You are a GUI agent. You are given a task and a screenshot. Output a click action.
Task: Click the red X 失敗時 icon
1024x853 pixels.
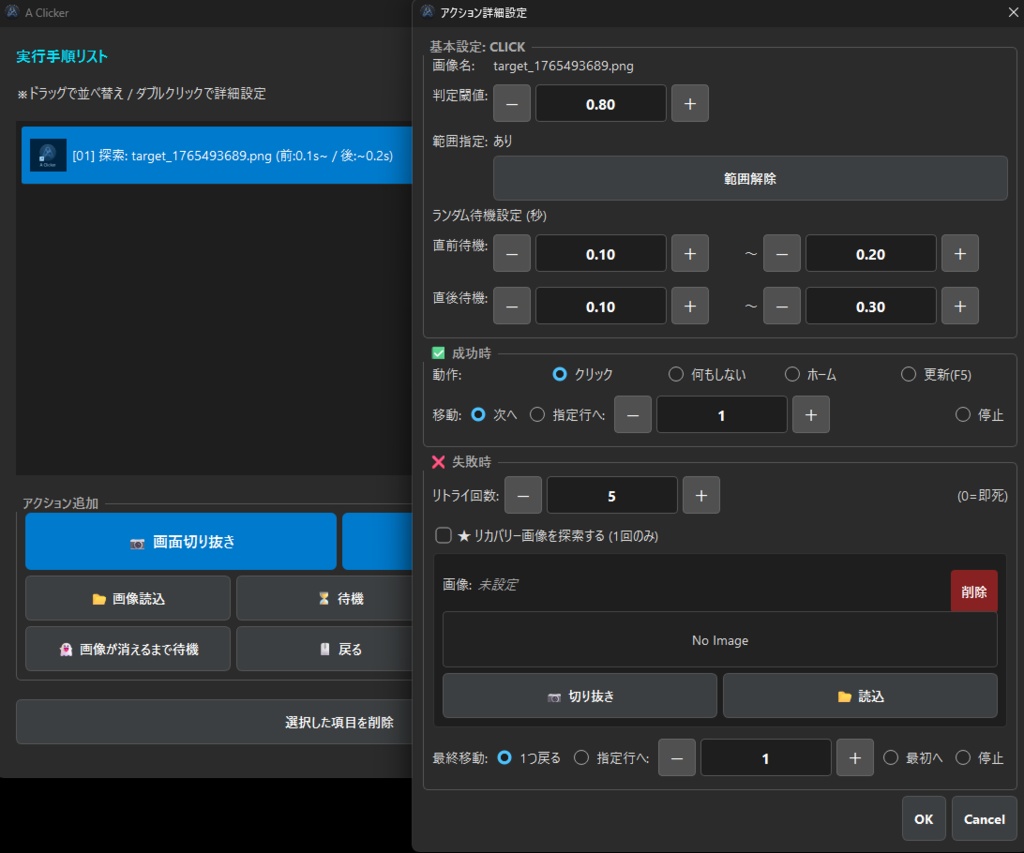click(438, 462)
